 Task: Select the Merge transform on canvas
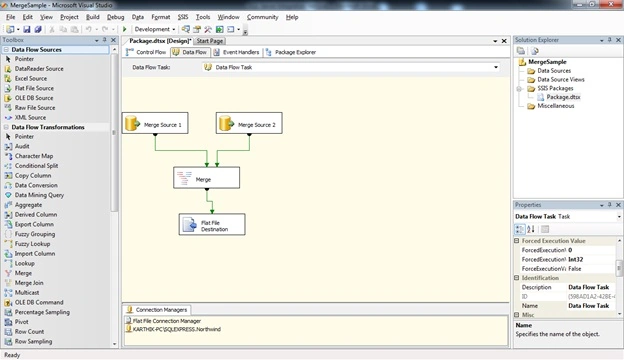click(207, 178)
